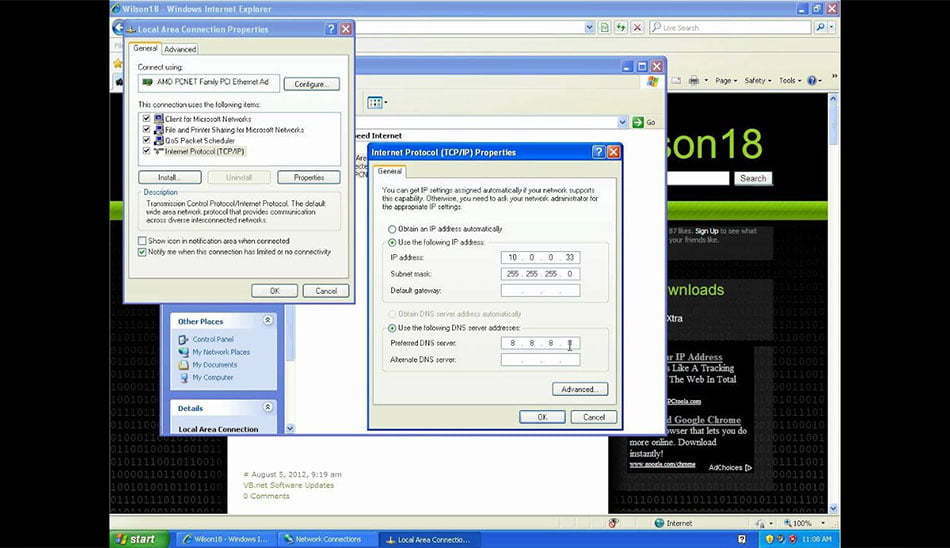Screen dimensions: 950x548
Task: Click the Configure button
Action: point(311,84)
